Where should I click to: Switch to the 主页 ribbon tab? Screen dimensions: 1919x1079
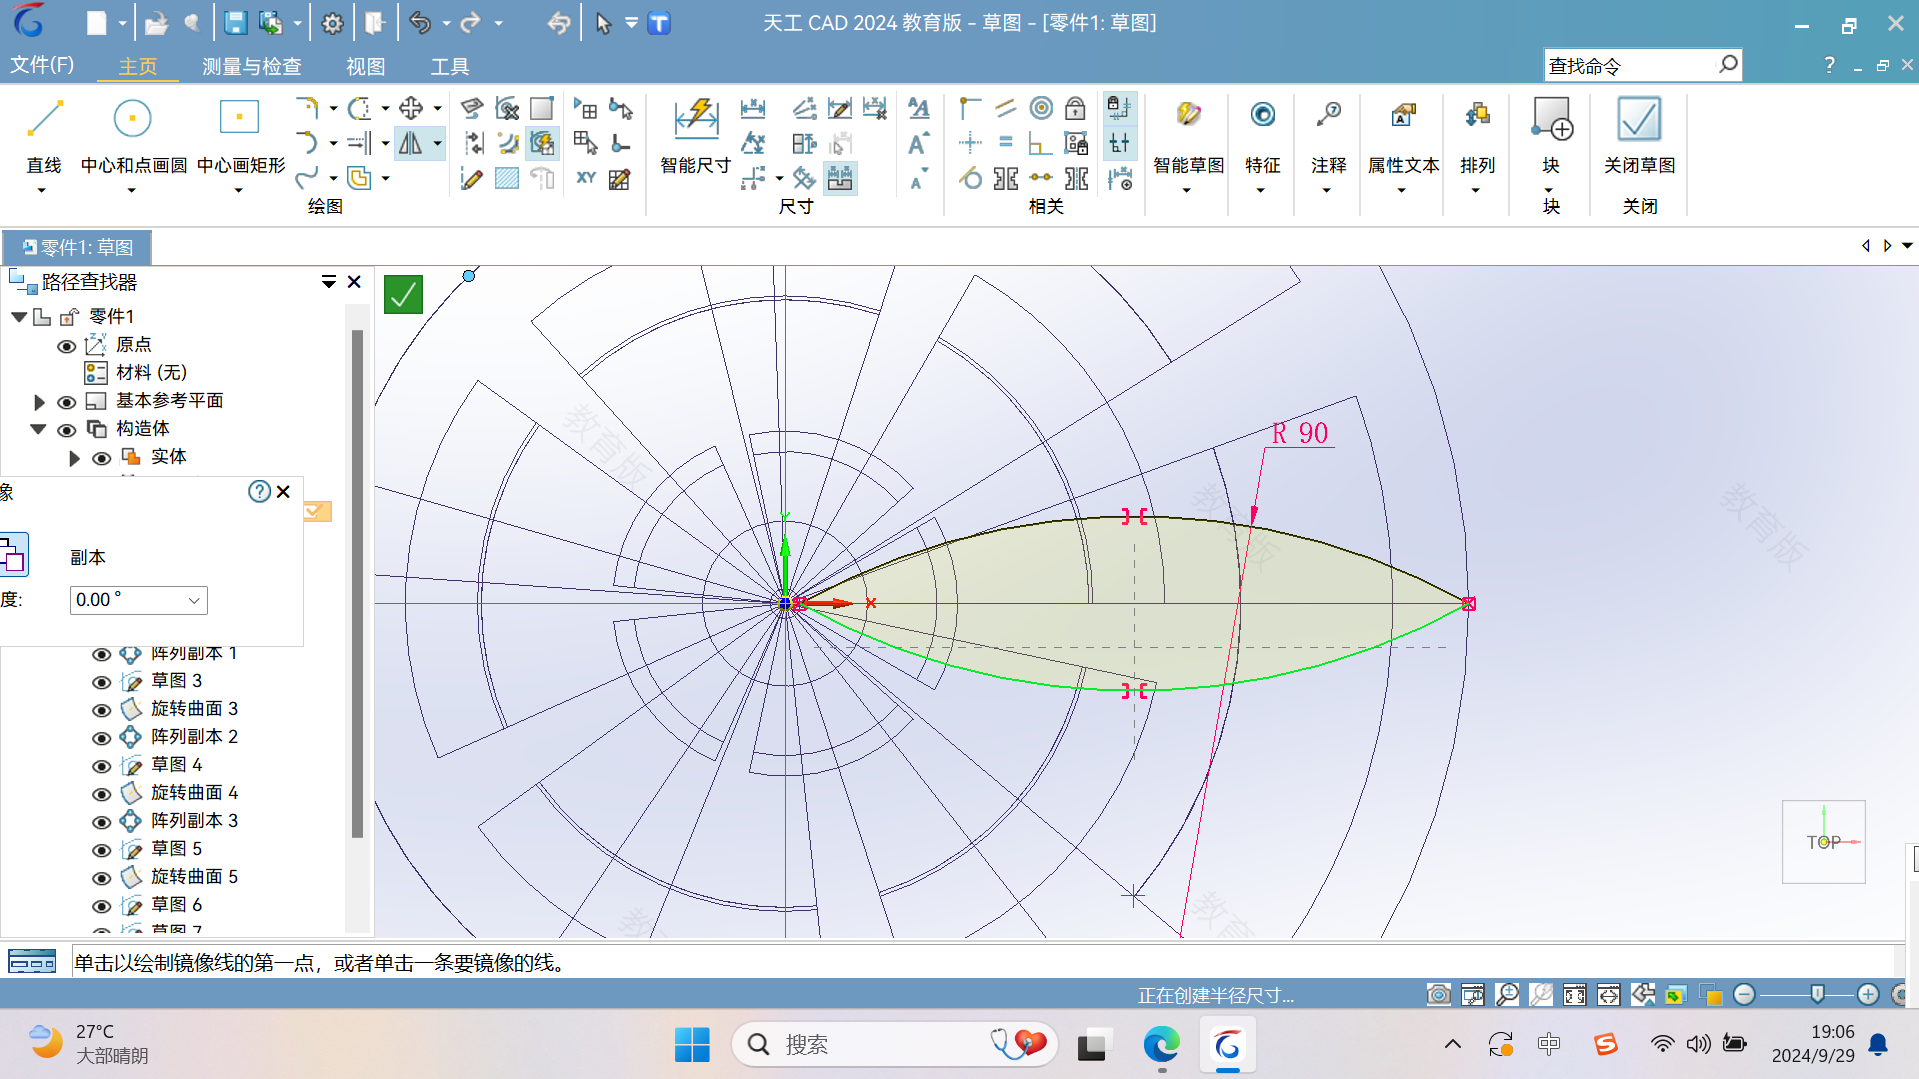[x=138, y=66]
